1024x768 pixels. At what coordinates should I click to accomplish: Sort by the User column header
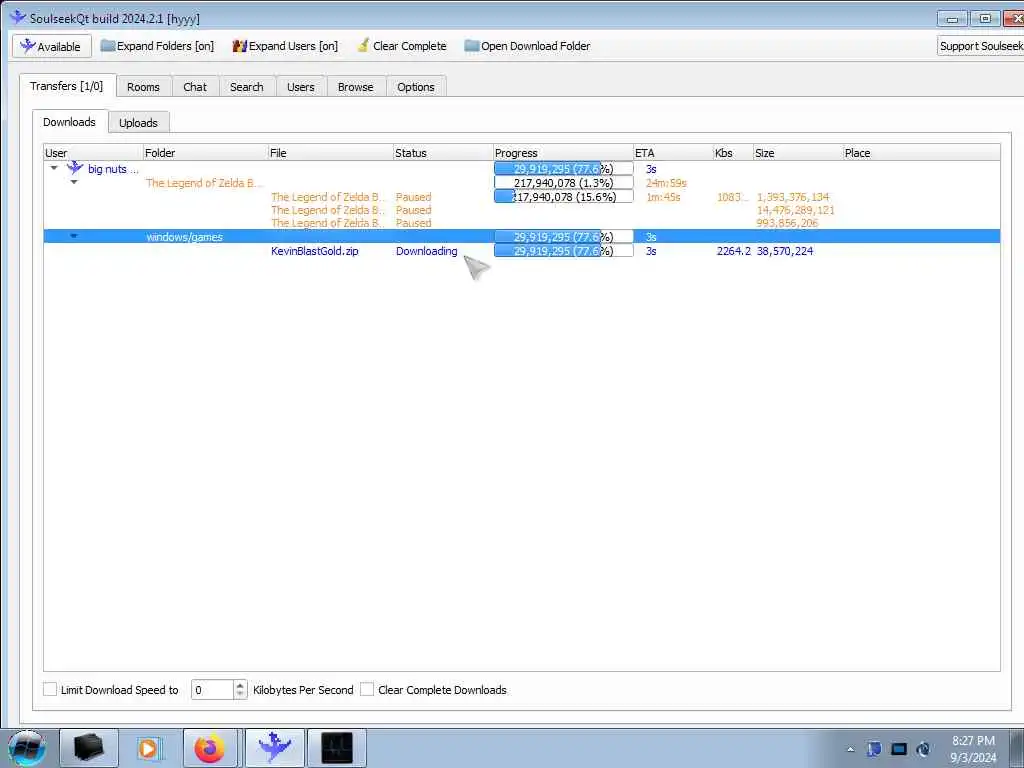click(93, 153)
